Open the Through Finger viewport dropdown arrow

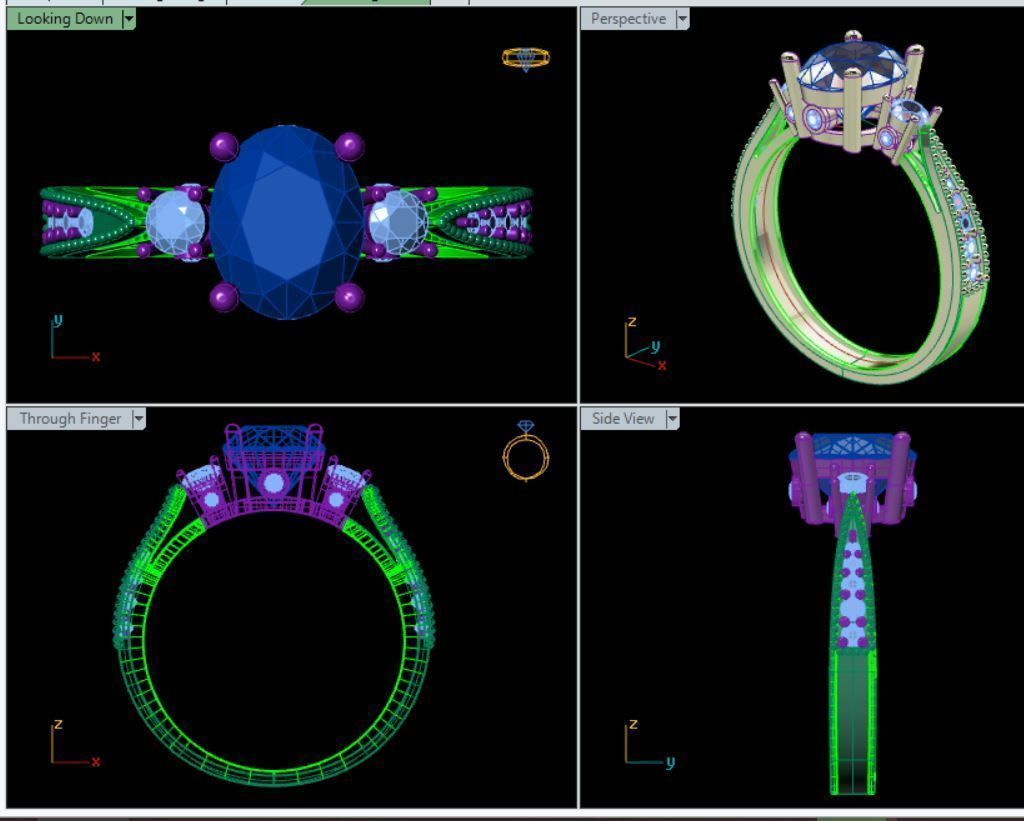pyautogui.click(x=138, y=419)
